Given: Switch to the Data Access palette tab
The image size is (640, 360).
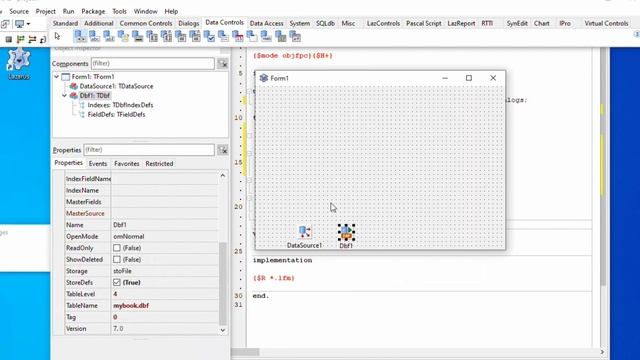Looking at the screenshot, I should click(x=267, y=23).
